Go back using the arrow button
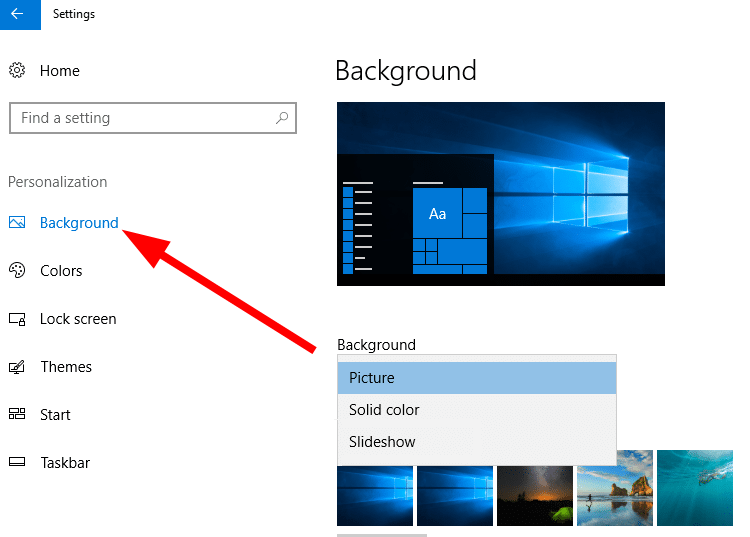The width and height of the screenshot is (750, 537). [20, 14]
